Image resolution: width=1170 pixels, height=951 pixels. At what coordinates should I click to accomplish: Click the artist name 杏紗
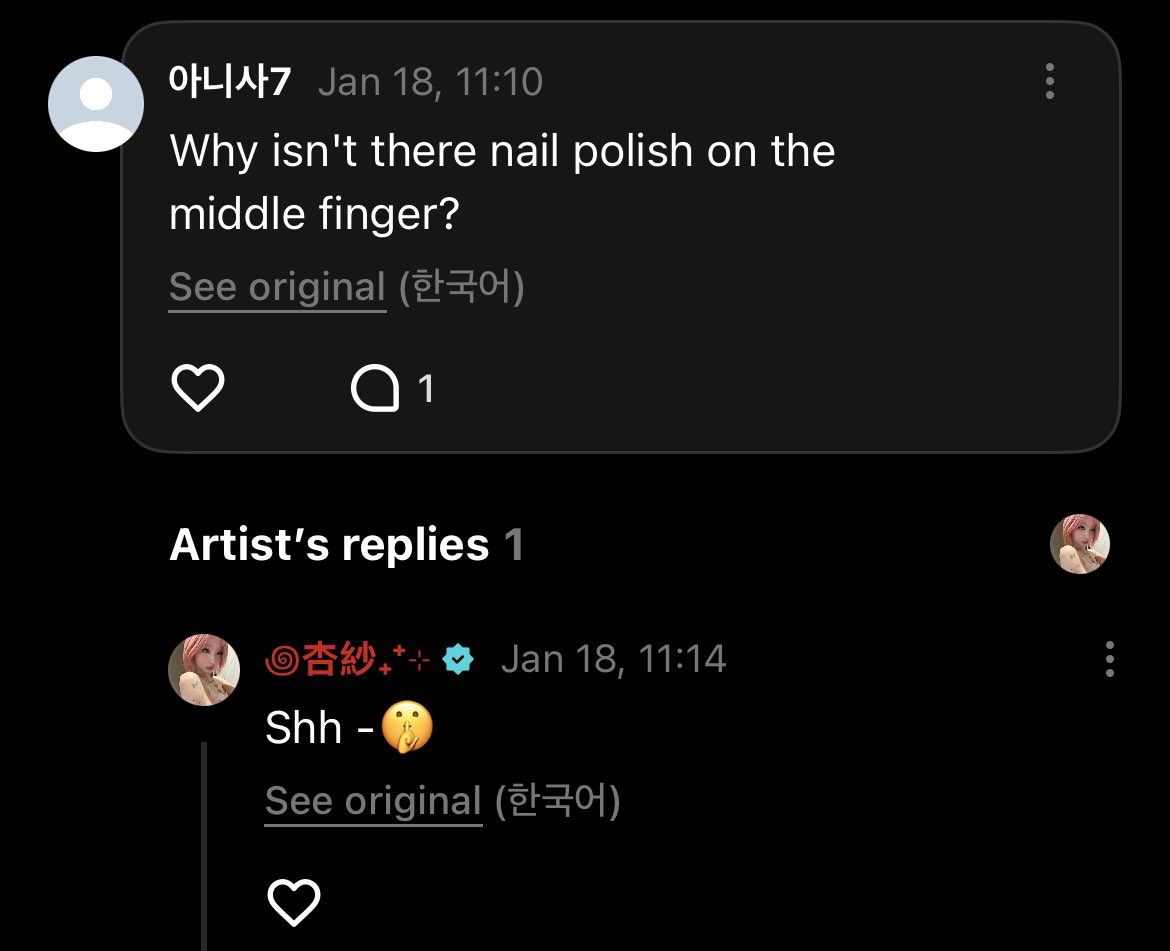click(x=340, y=660)
